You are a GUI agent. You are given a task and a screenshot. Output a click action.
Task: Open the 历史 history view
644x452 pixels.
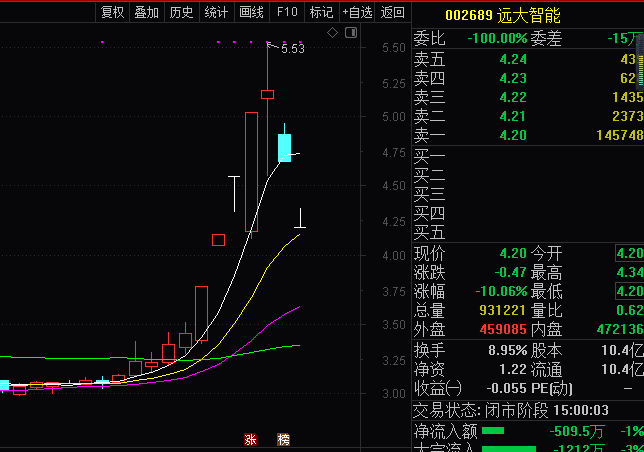[x=181, y=12]
